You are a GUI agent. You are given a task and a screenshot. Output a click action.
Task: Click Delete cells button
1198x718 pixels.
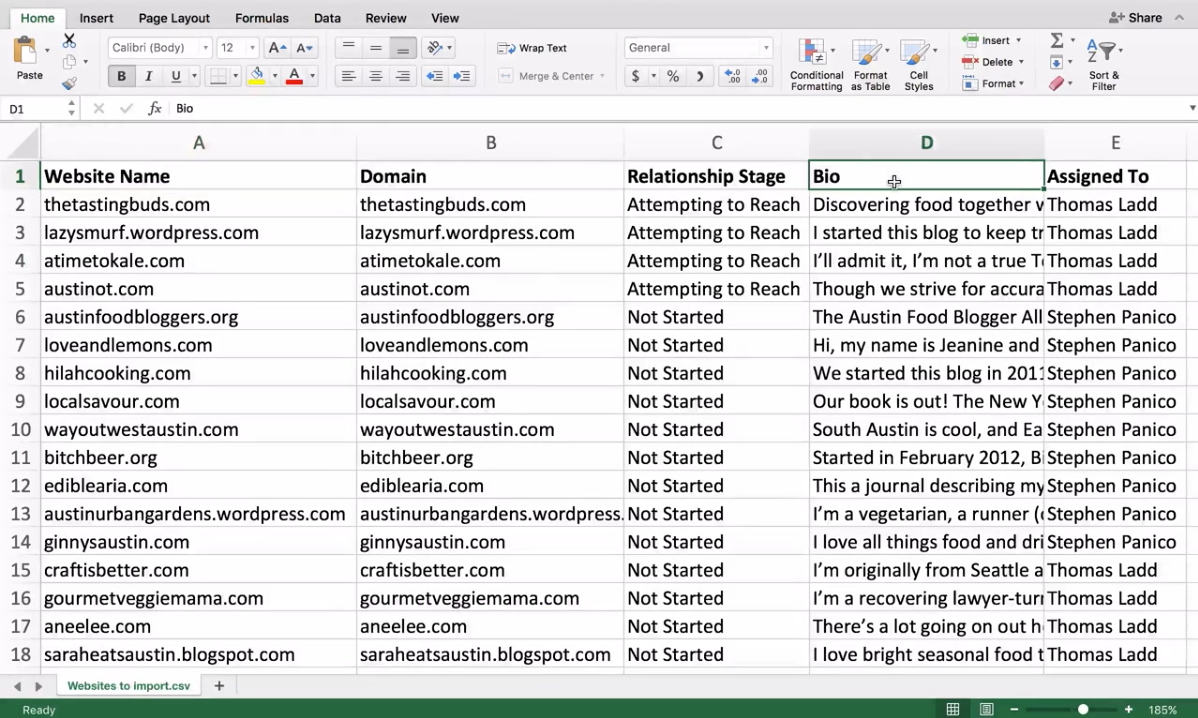click(992, 62)
